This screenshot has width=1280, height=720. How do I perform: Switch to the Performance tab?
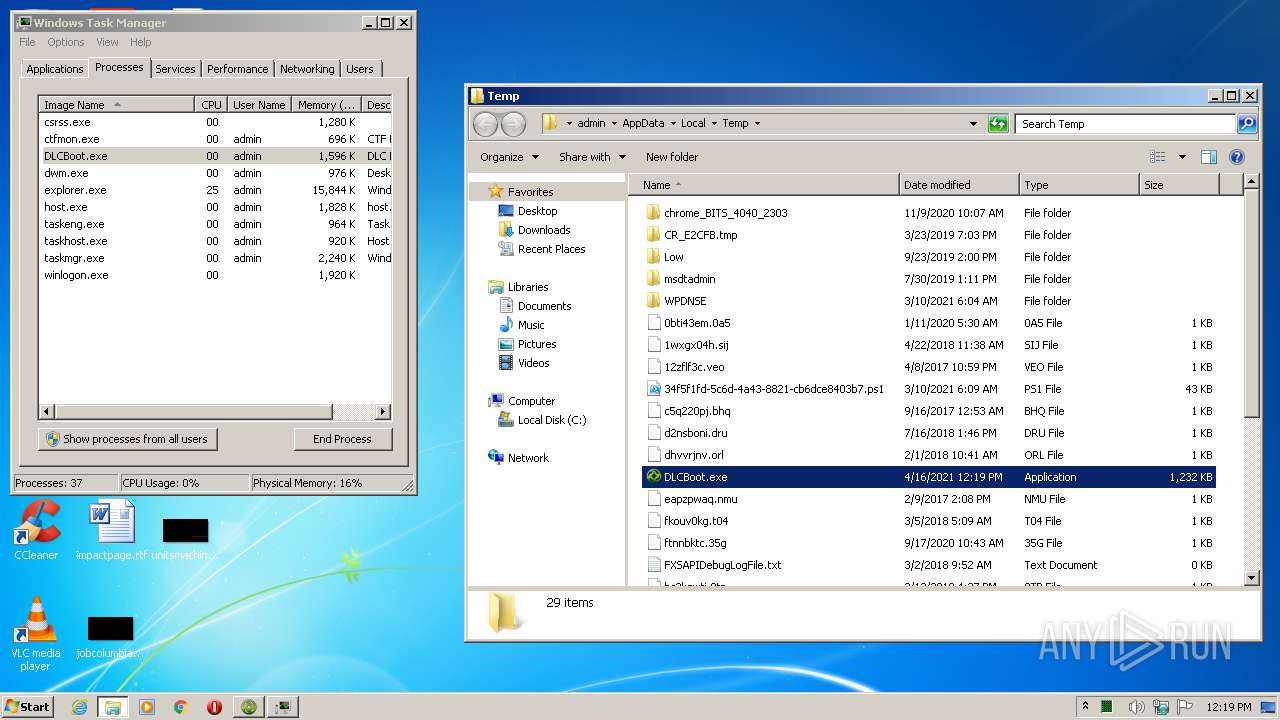point(237,69)
